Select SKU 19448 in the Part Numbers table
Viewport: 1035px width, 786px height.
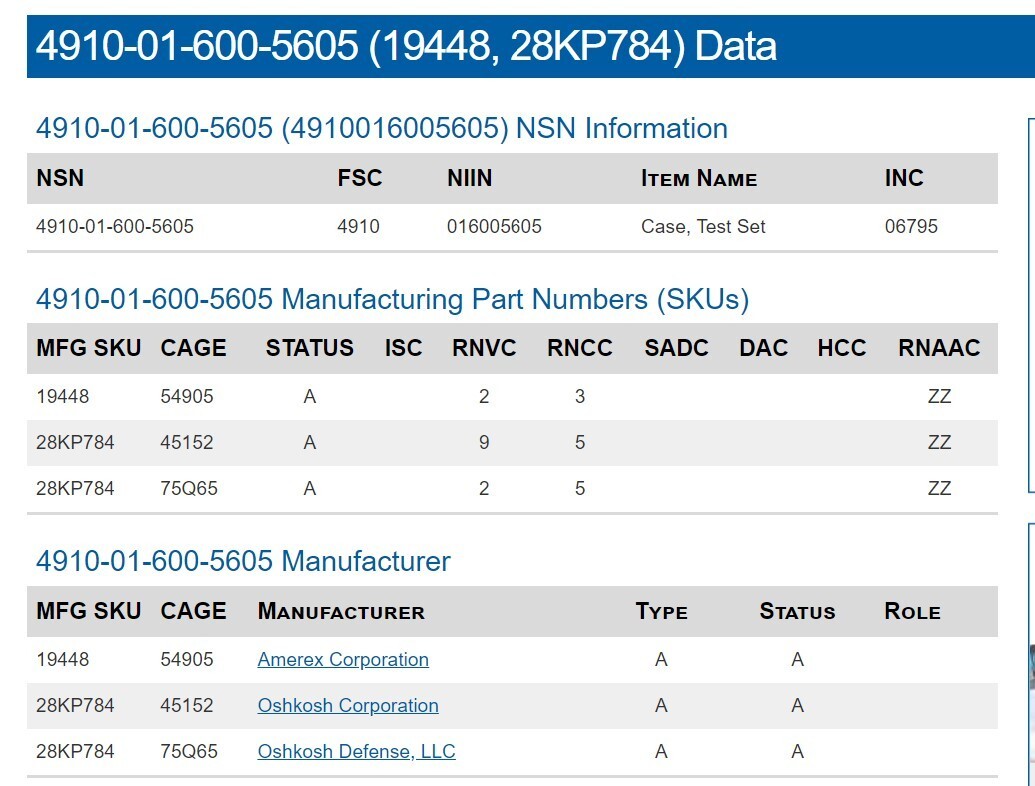(63, 397)
